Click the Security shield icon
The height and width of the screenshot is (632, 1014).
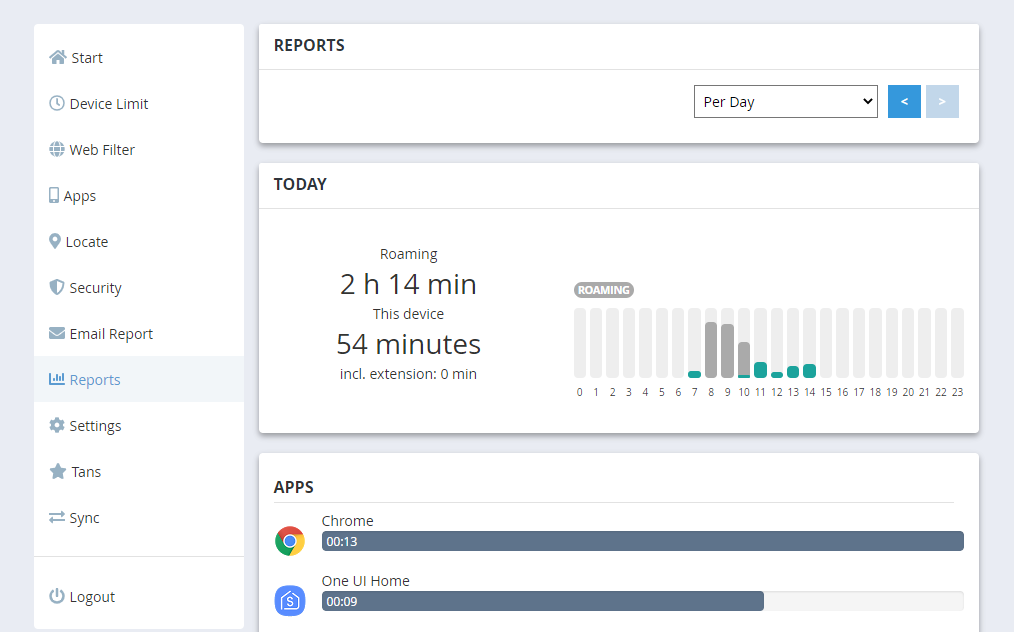click(57, 287)
